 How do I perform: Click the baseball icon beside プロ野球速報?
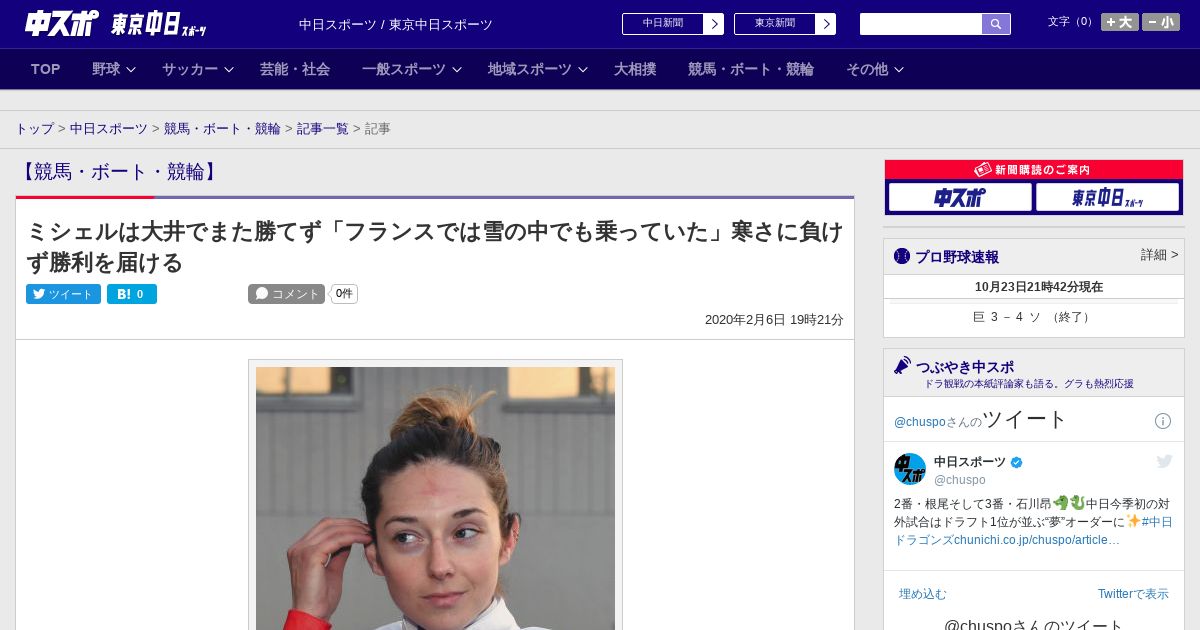902,257
